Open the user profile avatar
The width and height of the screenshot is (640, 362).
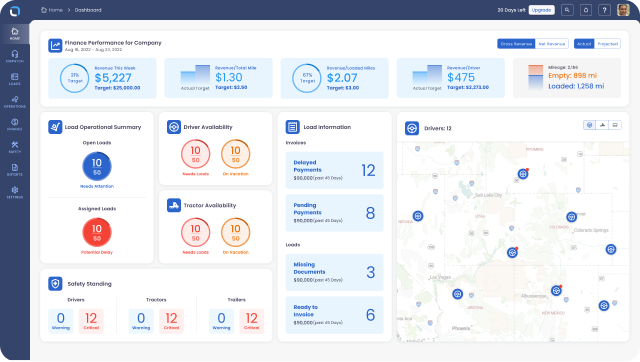pyautogui.click(x=623, y=10)
